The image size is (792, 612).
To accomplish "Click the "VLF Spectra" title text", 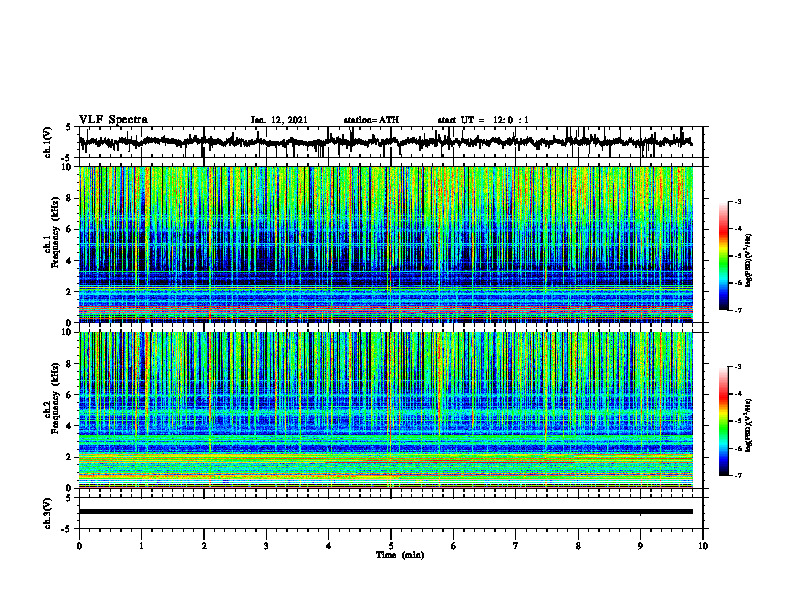I will coord(113,120).
